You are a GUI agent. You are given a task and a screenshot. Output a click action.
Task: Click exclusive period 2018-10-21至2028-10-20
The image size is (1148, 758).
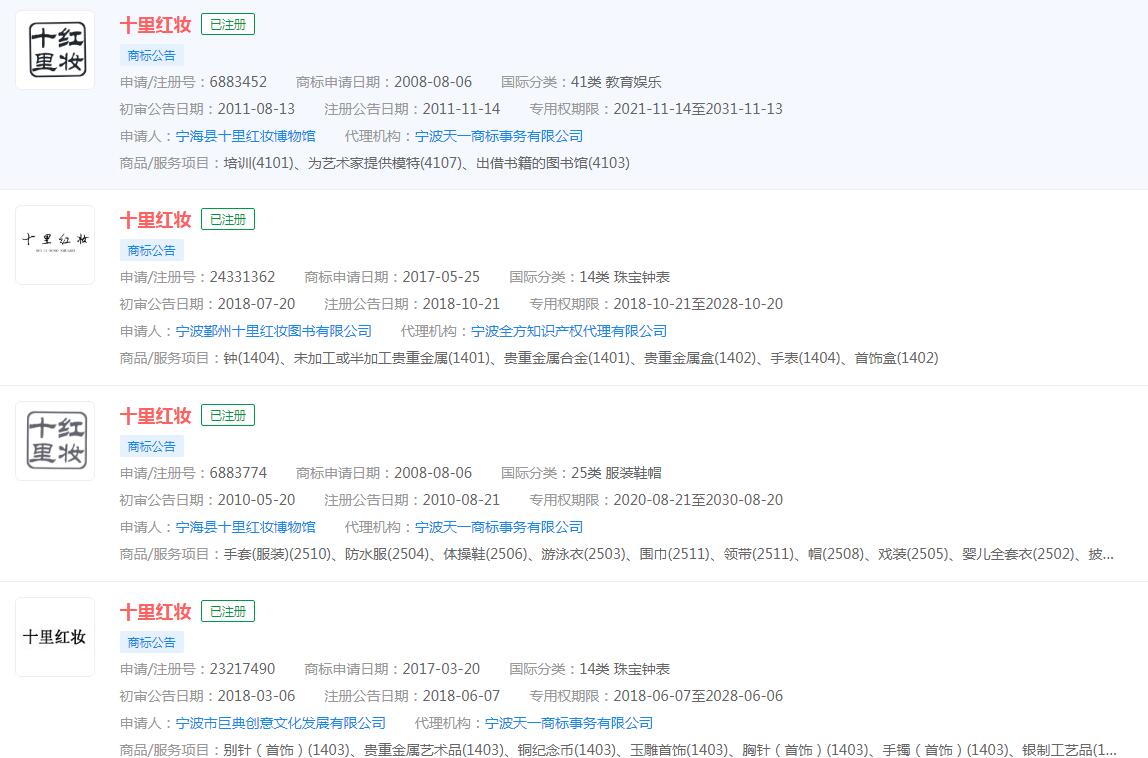[x=698, y=303]
